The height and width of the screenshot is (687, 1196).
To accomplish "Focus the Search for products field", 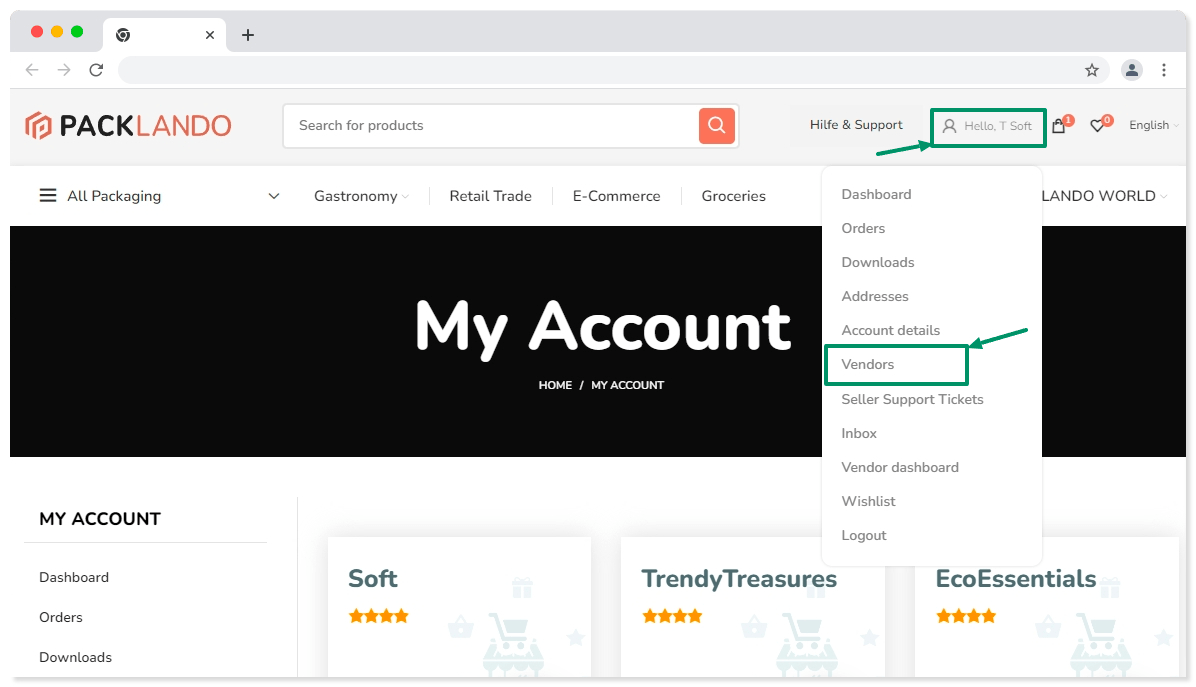I will point(490,126).
